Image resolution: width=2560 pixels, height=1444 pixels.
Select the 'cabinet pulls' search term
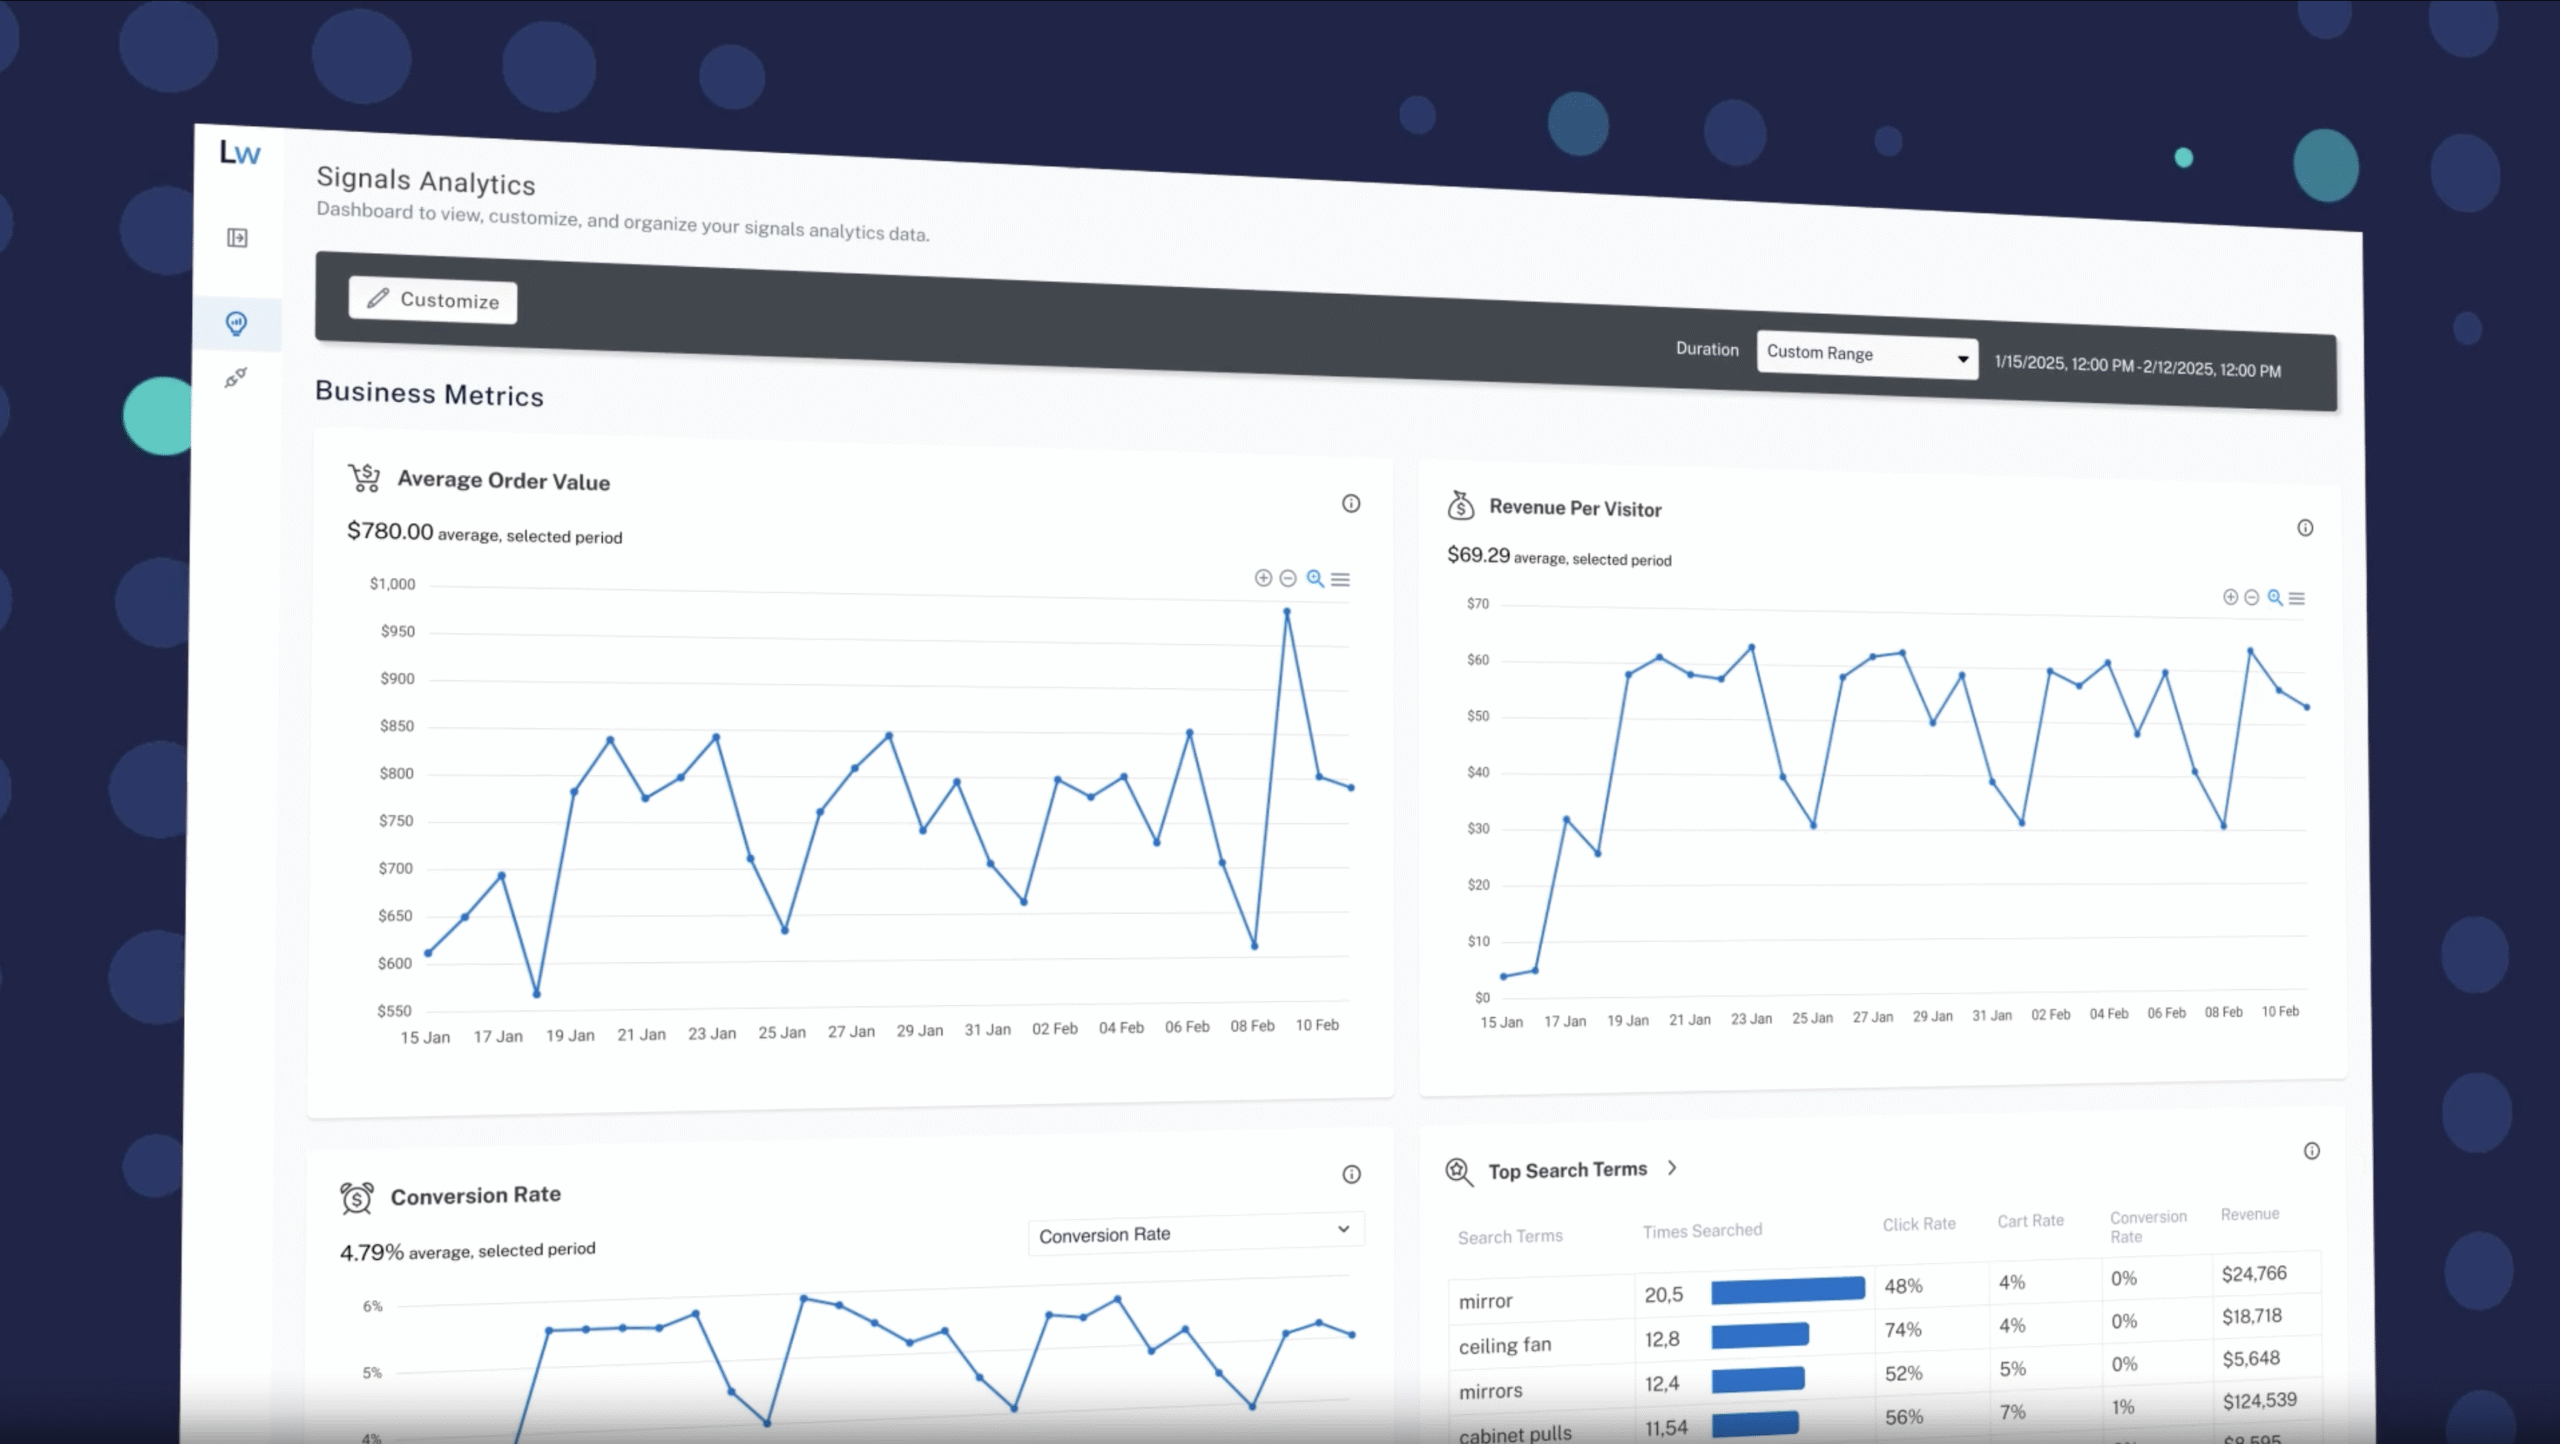click(x=1515, y=1434)
